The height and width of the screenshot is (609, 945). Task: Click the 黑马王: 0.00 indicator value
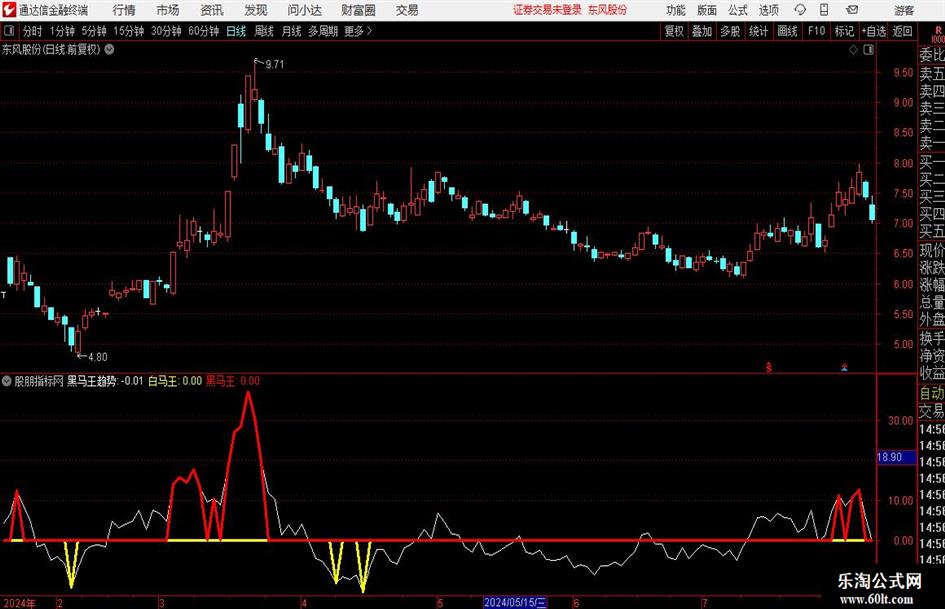pos(233,381)
